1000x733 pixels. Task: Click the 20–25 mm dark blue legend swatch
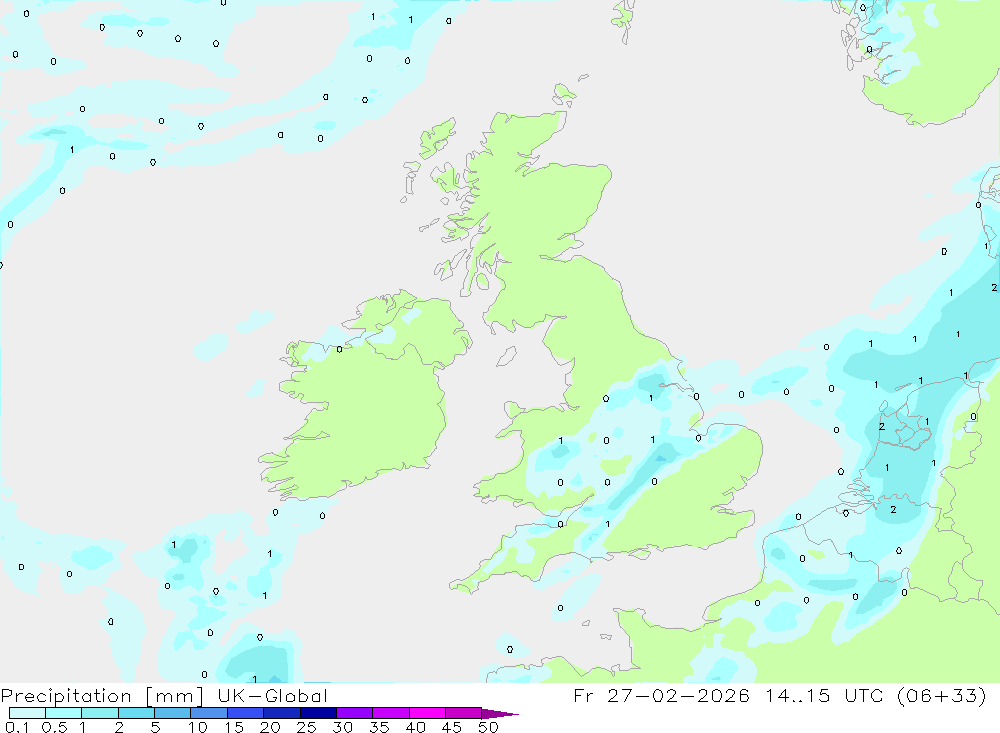pyautogui.click(x=281, y=713)
